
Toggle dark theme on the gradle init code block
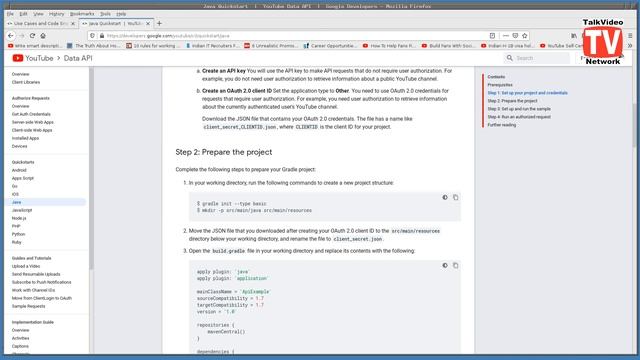pyautogui.click(x=445, y=198)
